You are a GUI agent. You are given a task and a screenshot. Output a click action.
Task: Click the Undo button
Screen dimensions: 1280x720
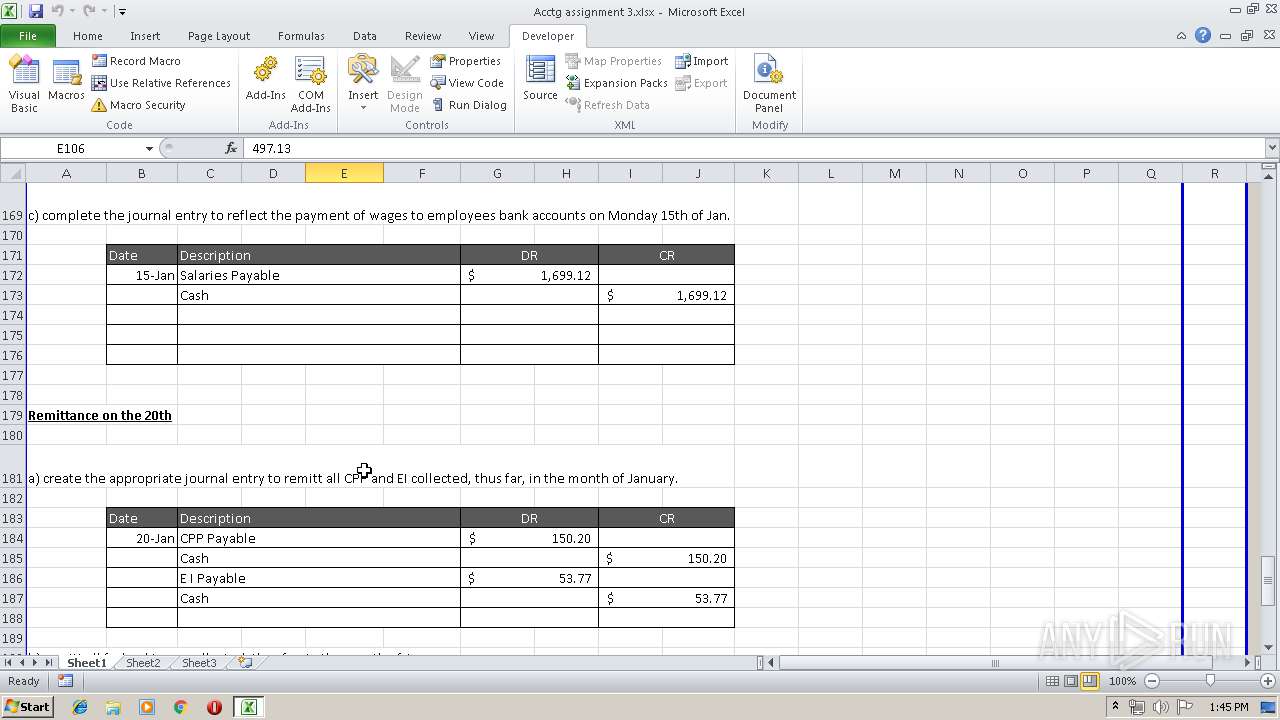(58, 11)
